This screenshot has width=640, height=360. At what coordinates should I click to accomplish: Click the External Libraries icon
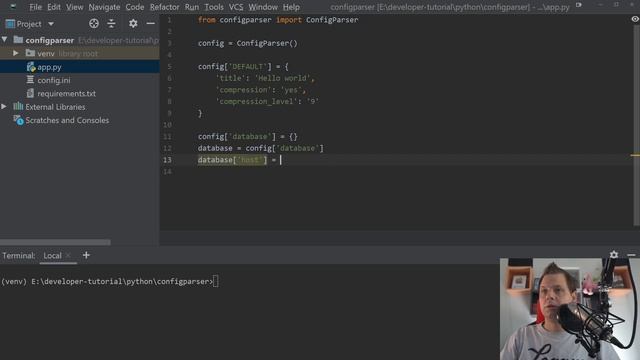18,107
